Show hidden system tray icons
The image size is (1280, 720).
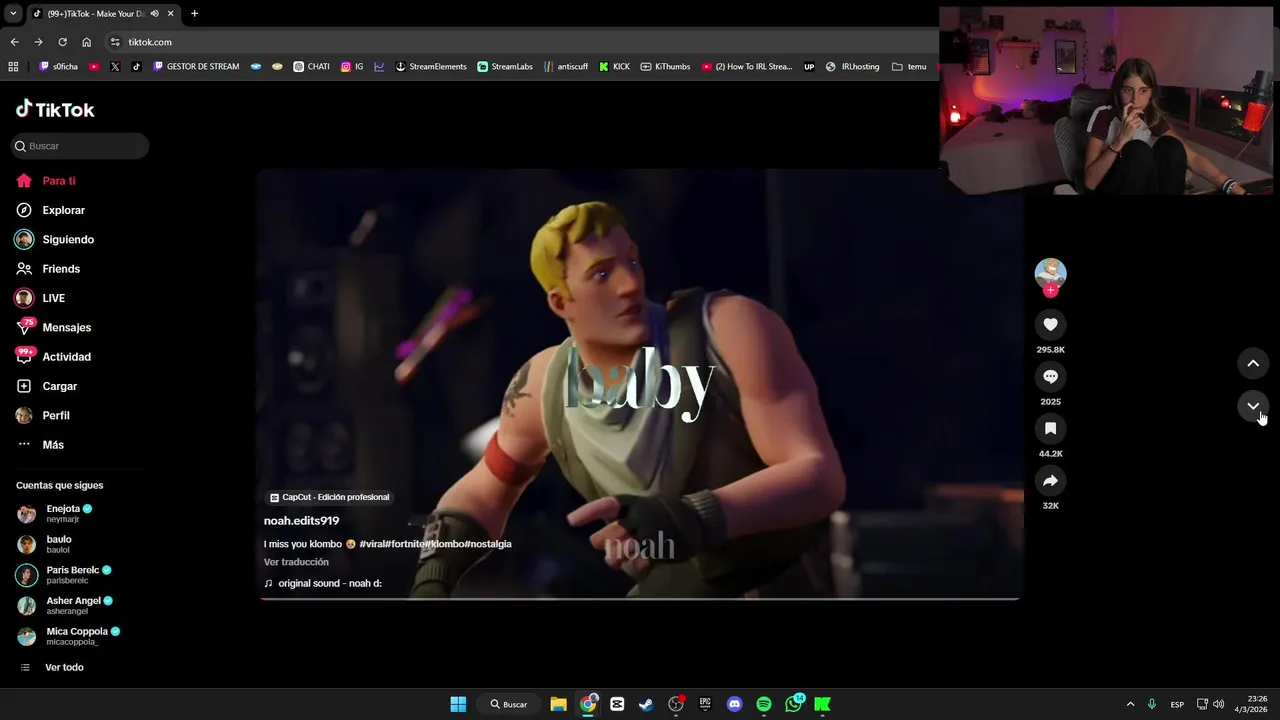coord(1130,704)
